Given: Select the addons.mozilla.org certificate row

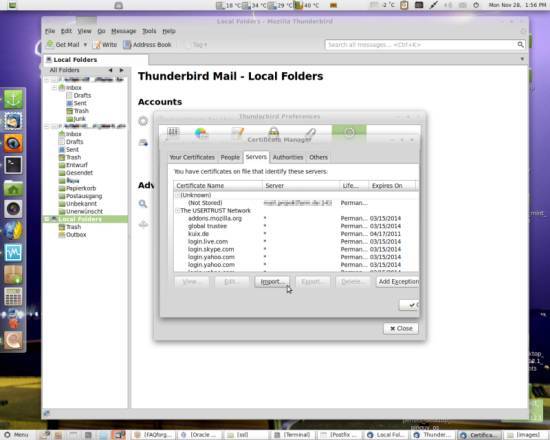Looking at the screenshot, I should [296, 218].
